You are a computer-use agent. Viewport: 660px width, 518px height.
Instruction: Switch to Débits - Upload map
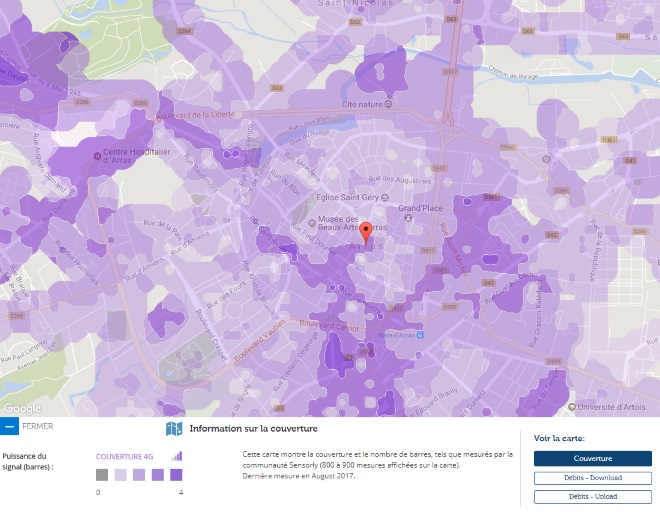(x=592, y=496)
